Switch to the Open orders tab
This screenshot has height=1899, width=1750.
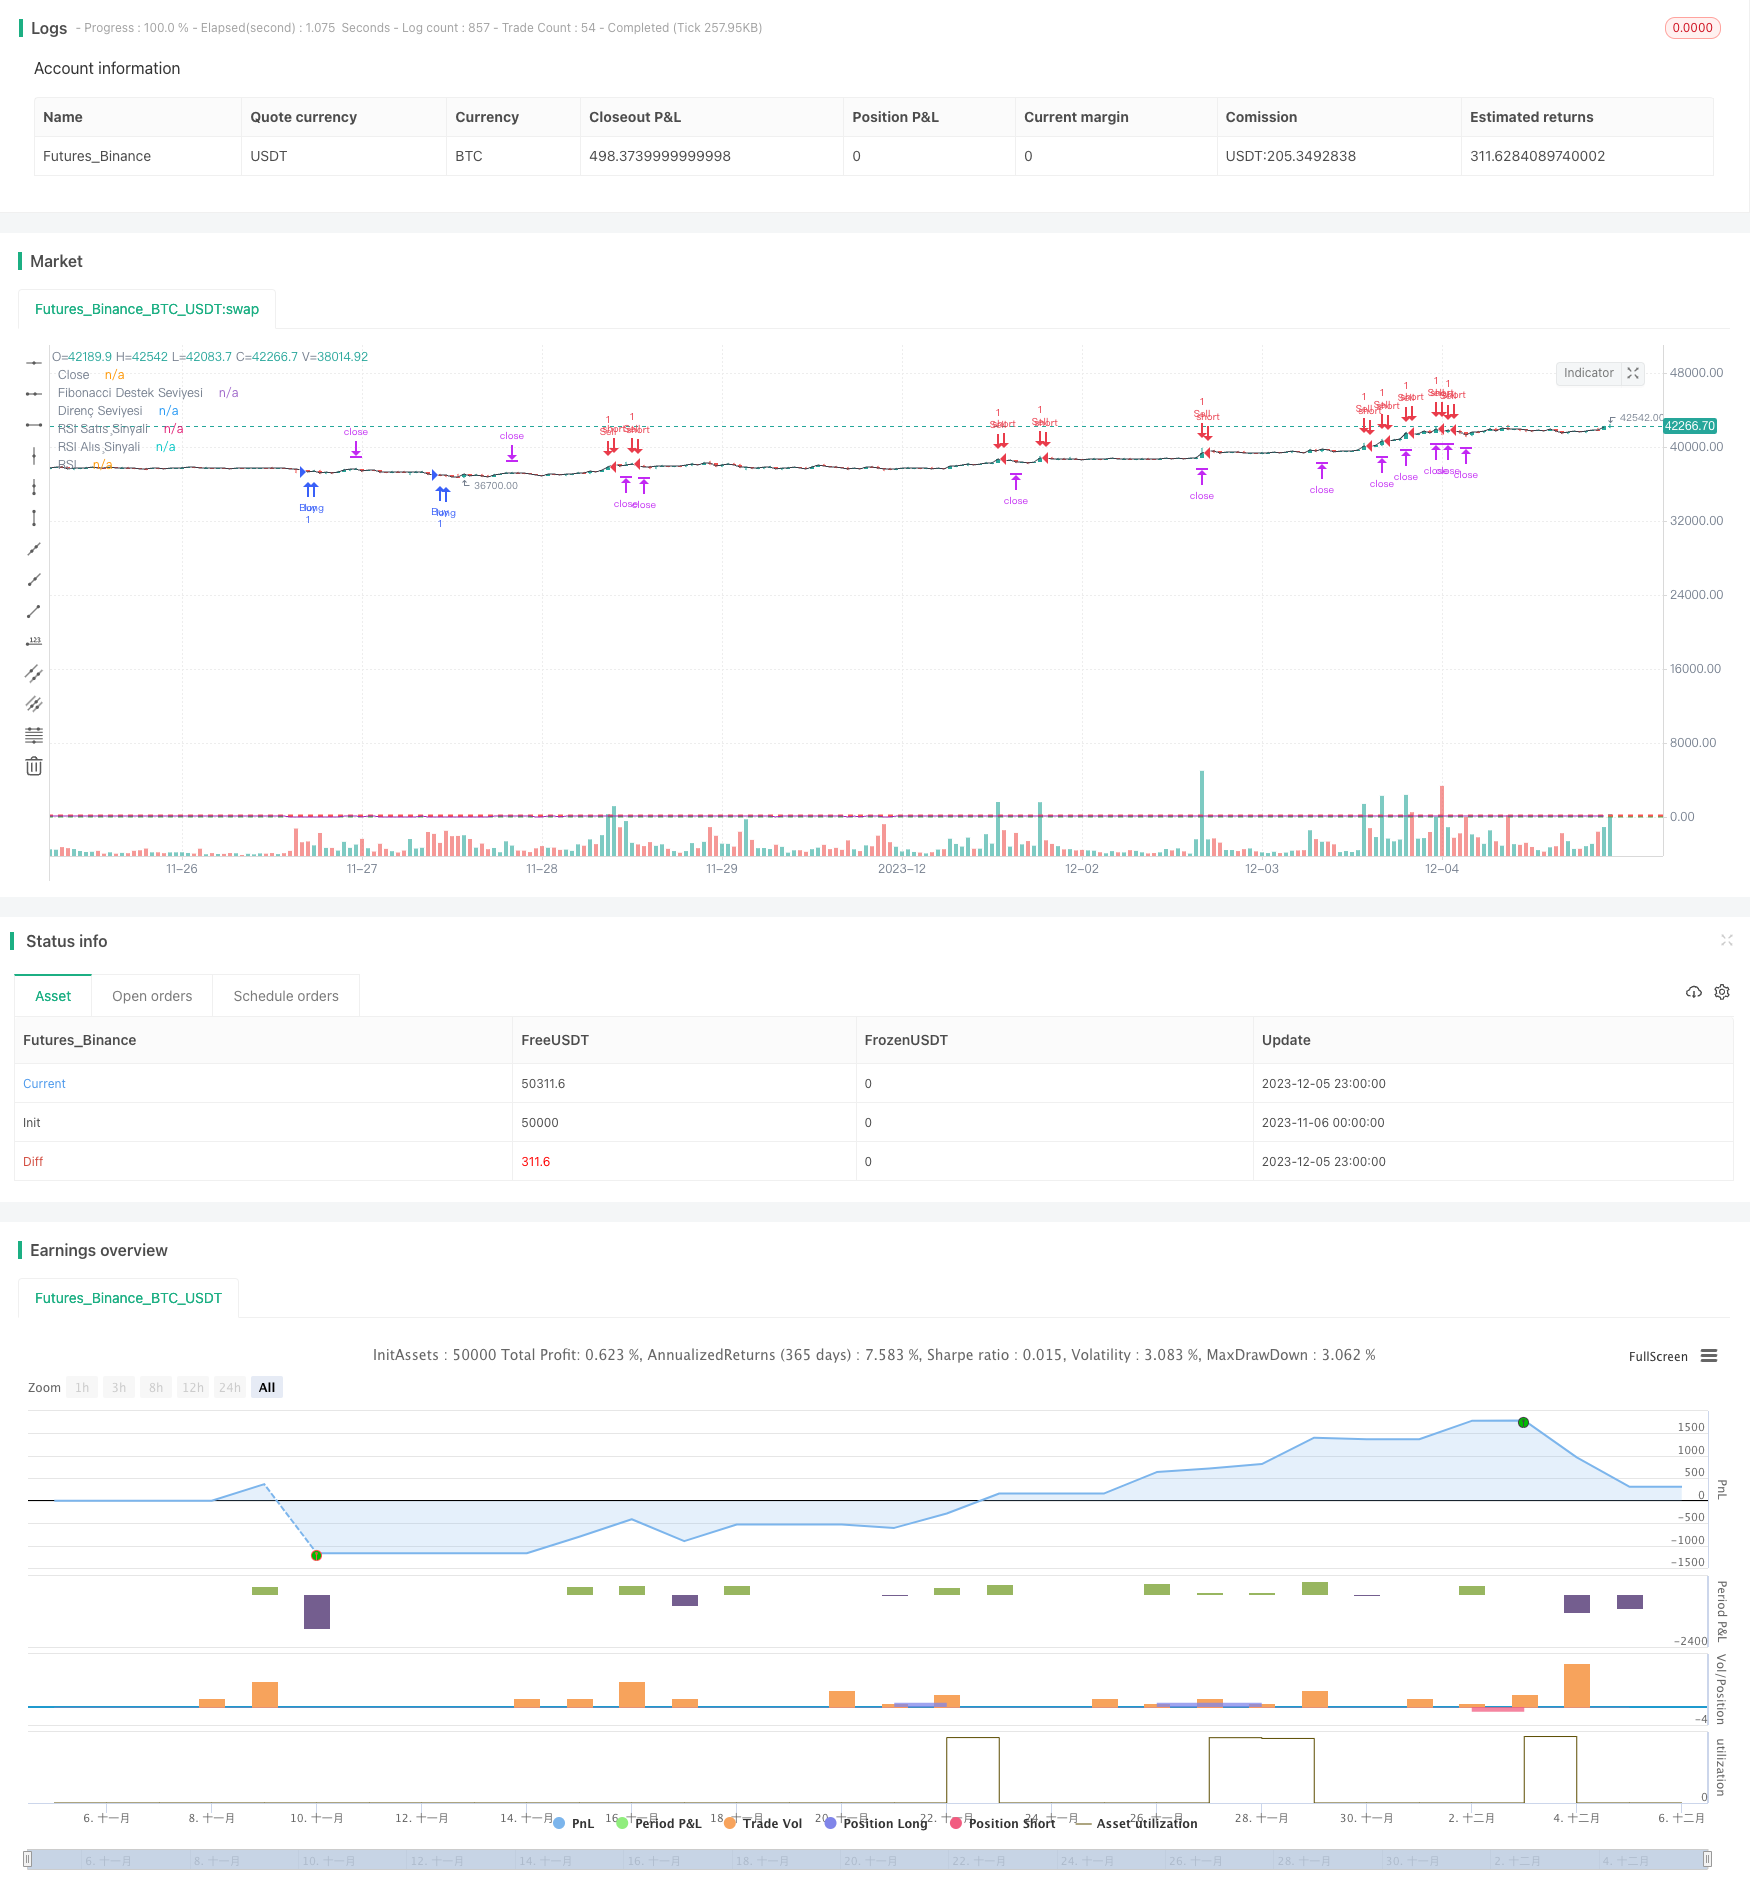(x=152, y=996)
